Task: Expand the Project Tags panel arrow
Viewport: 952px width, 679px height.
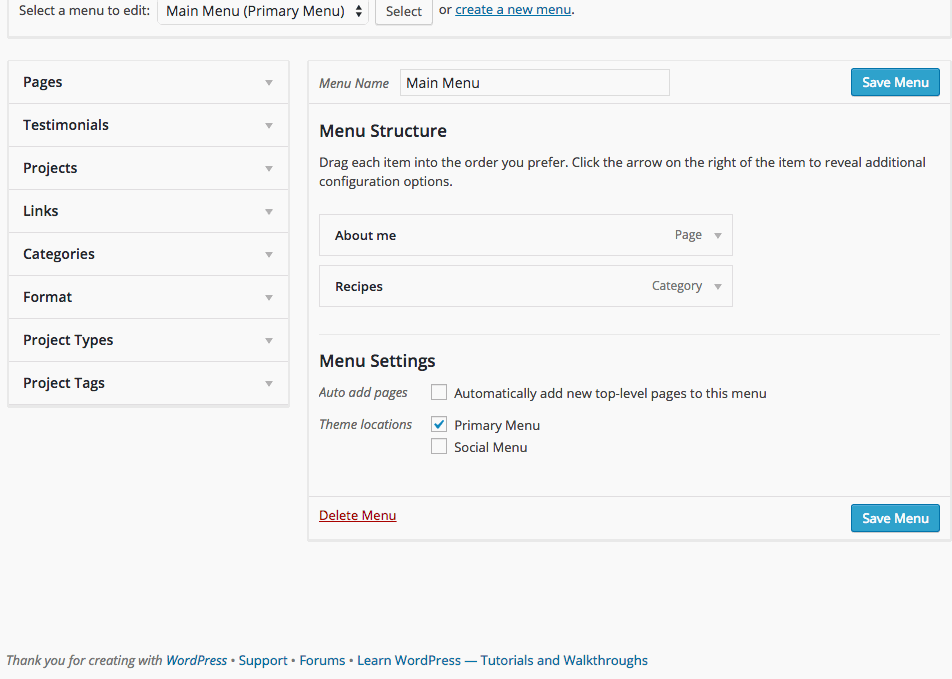Action: pyautogui.click(x=269, y=384)
